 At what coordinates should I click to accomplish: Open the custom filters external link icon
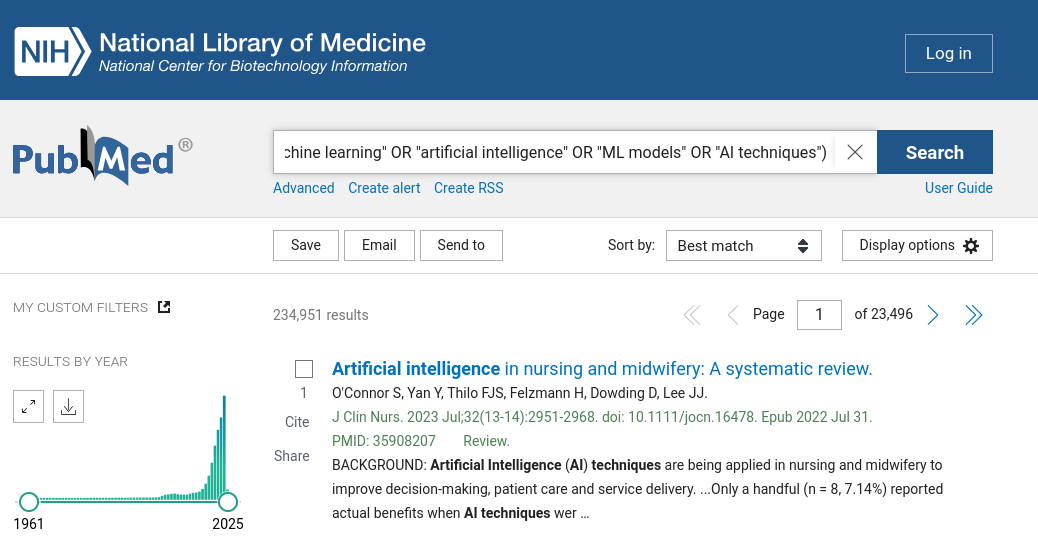(164, 307)
